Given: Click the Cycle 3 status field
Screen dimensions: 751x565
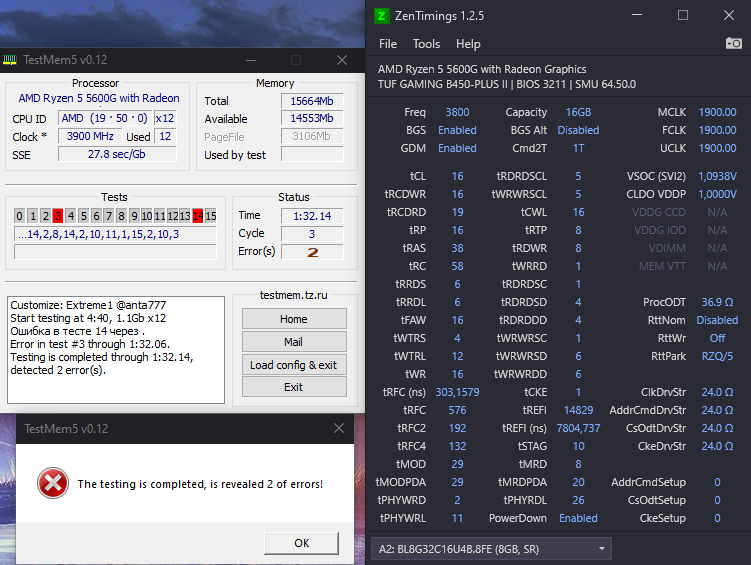Looking at the screenshot, I should pos(312,234).
